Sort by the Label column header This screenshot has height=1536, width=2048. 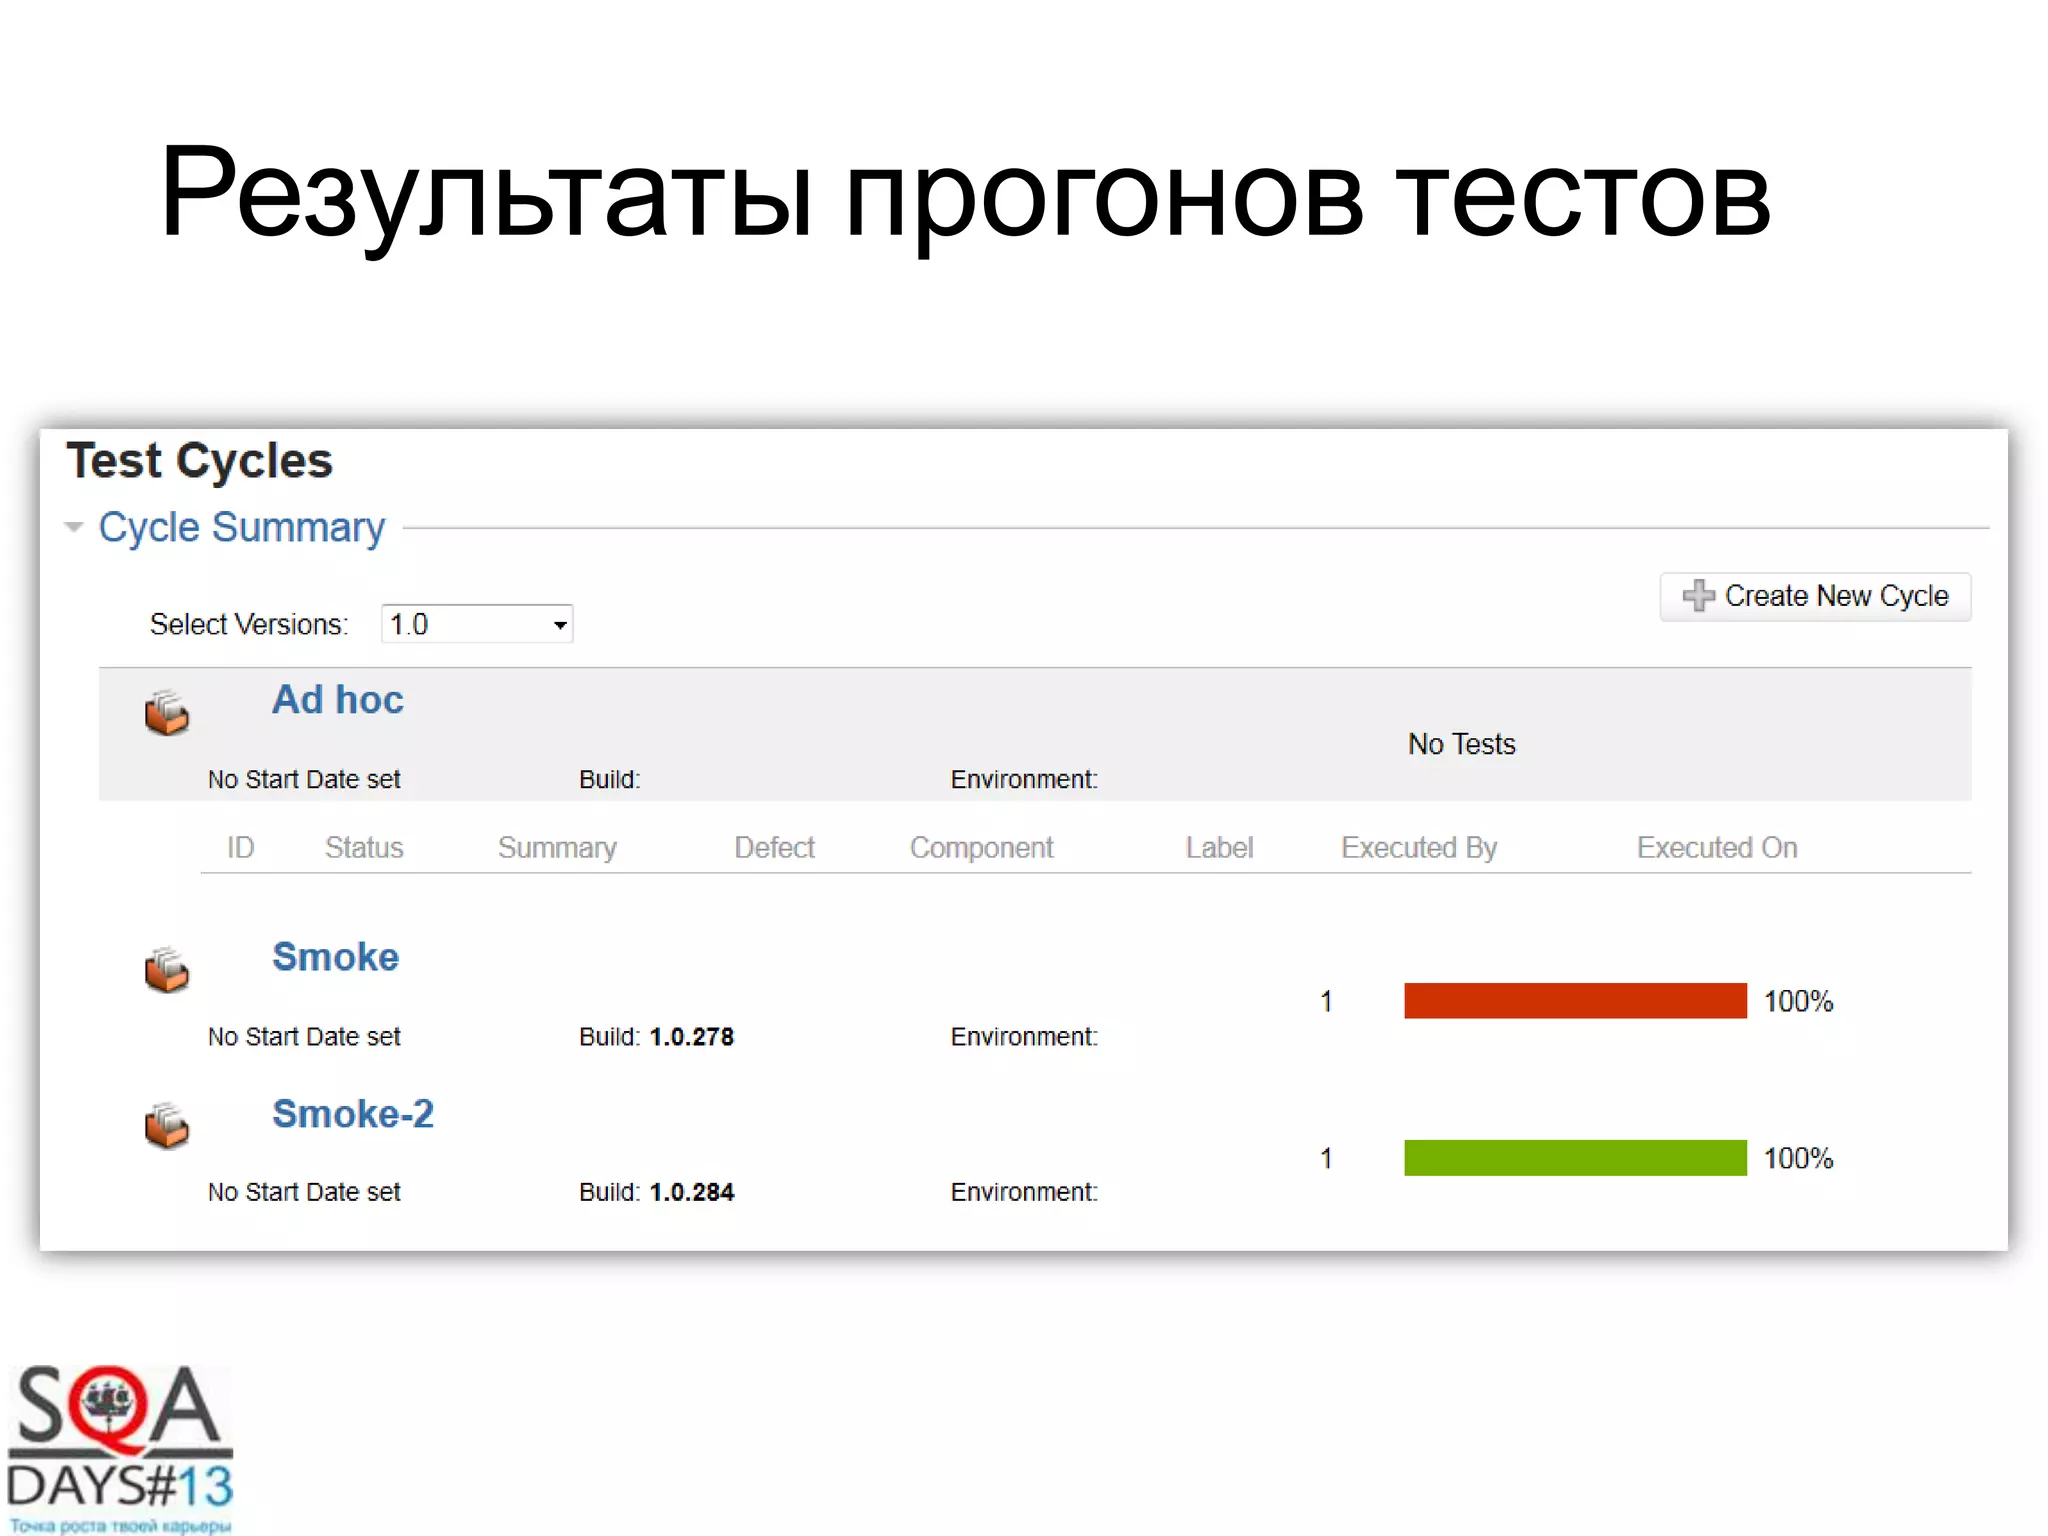1219,848
